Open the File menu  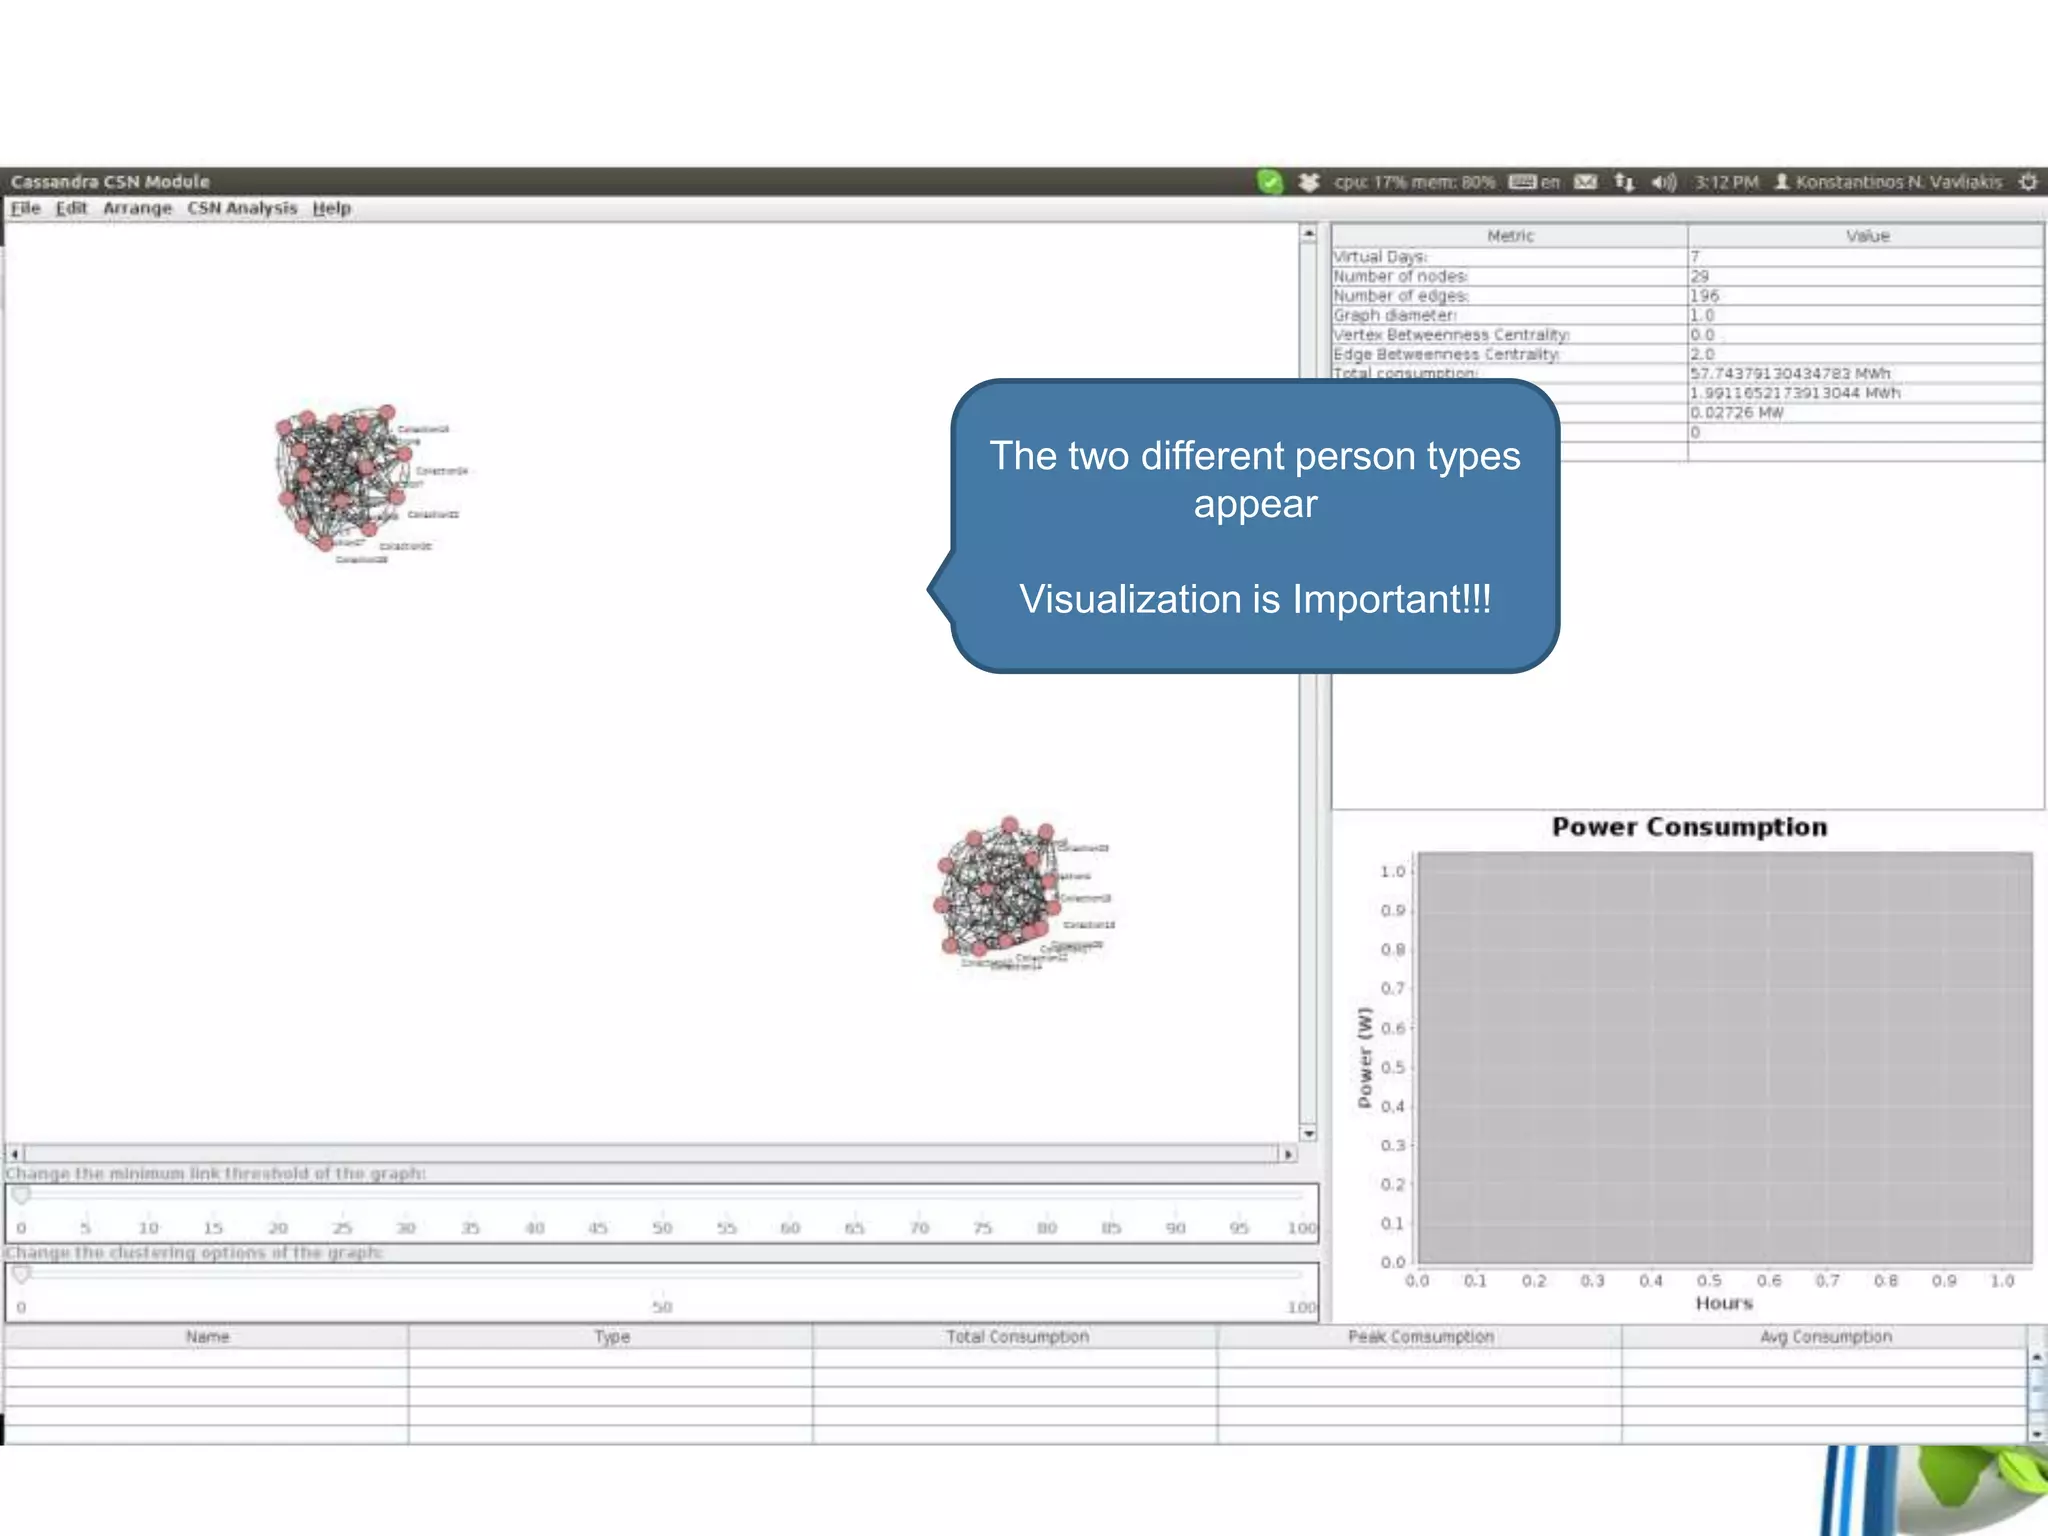click(25, 208)
